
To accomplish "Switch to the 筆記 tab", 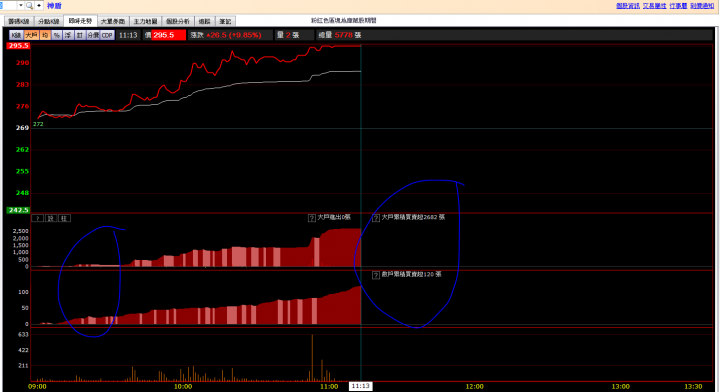I will click(225, 22).
